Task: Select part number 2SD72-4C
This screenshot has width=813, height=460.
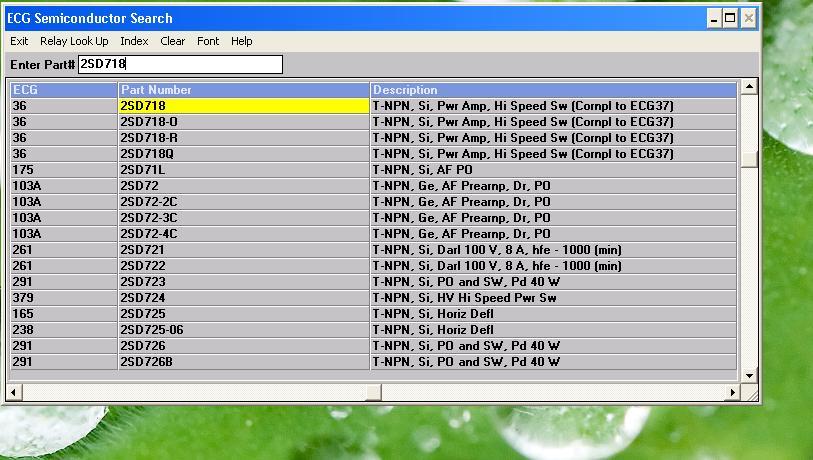Action: [x=244, y=234]
